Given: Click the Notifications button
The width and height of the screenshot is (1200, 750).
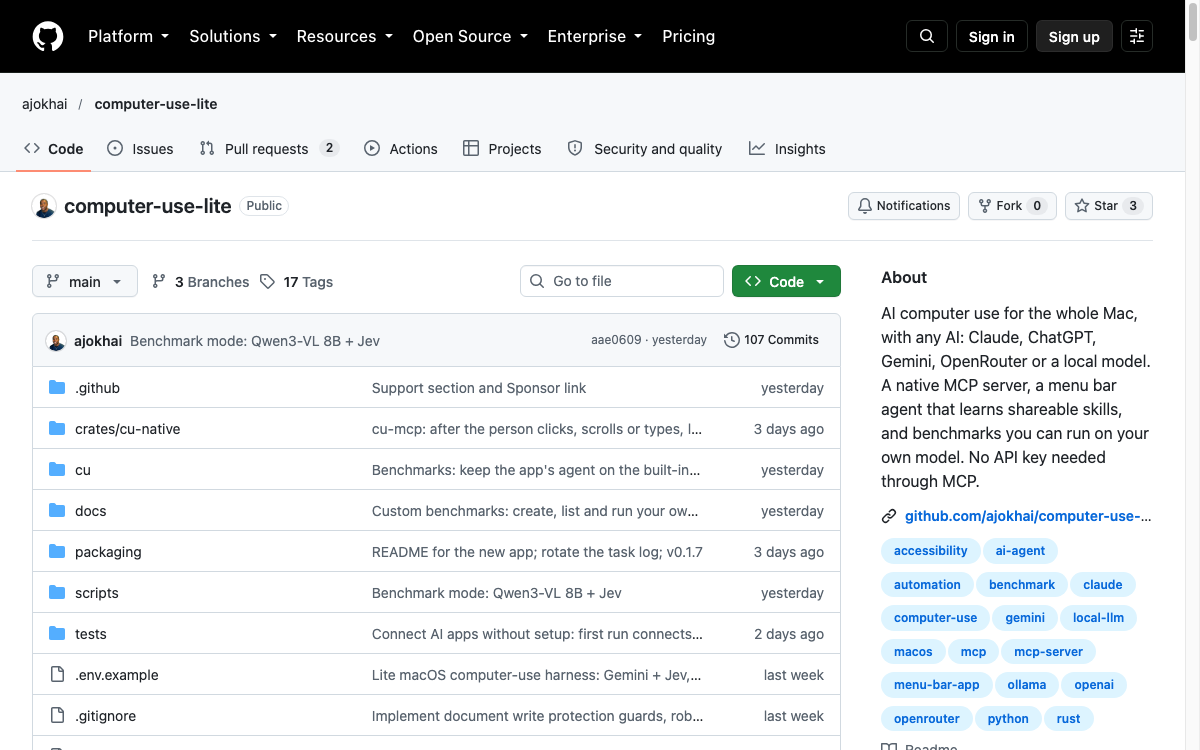Looking at the screenshot, I should point(904,206).
